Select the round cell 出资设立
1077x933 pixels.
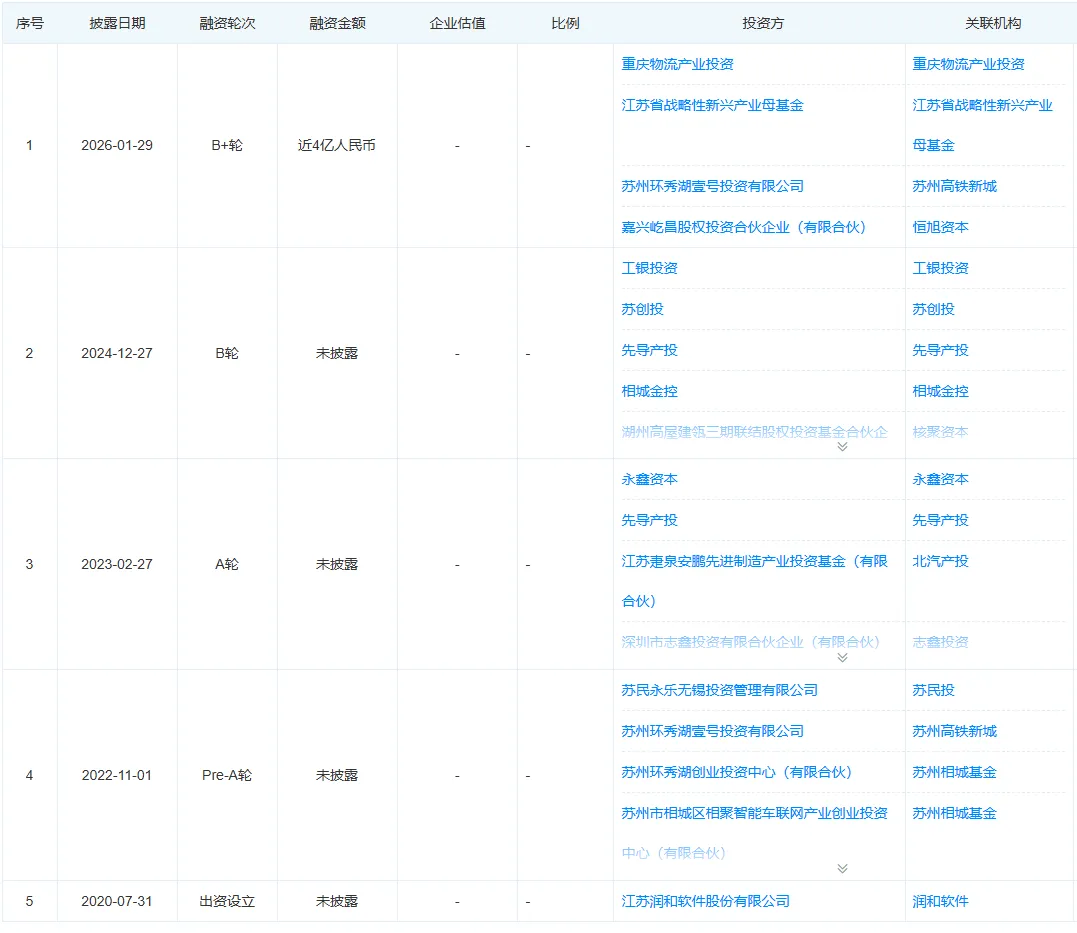227,901
